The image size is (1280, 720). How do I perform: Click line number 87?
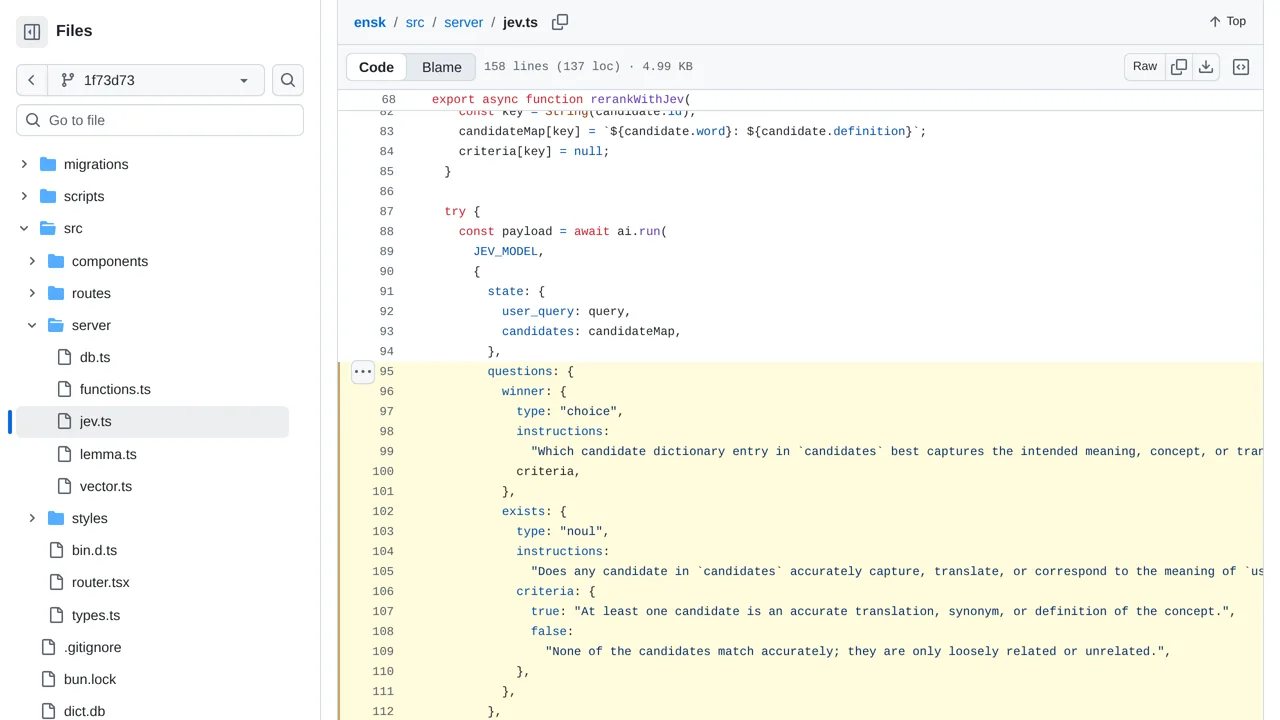point(387,211)
